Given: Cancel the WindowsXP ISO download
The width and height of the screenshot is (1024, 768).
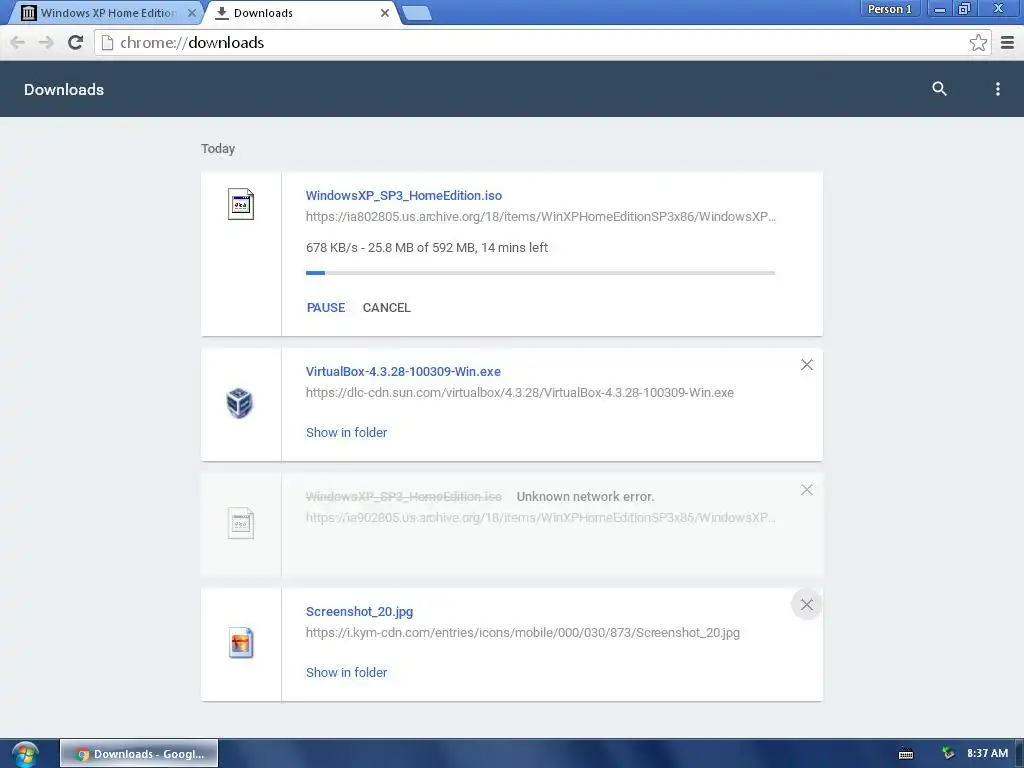Looking at the screenshot, I should [x=387, y=308].
